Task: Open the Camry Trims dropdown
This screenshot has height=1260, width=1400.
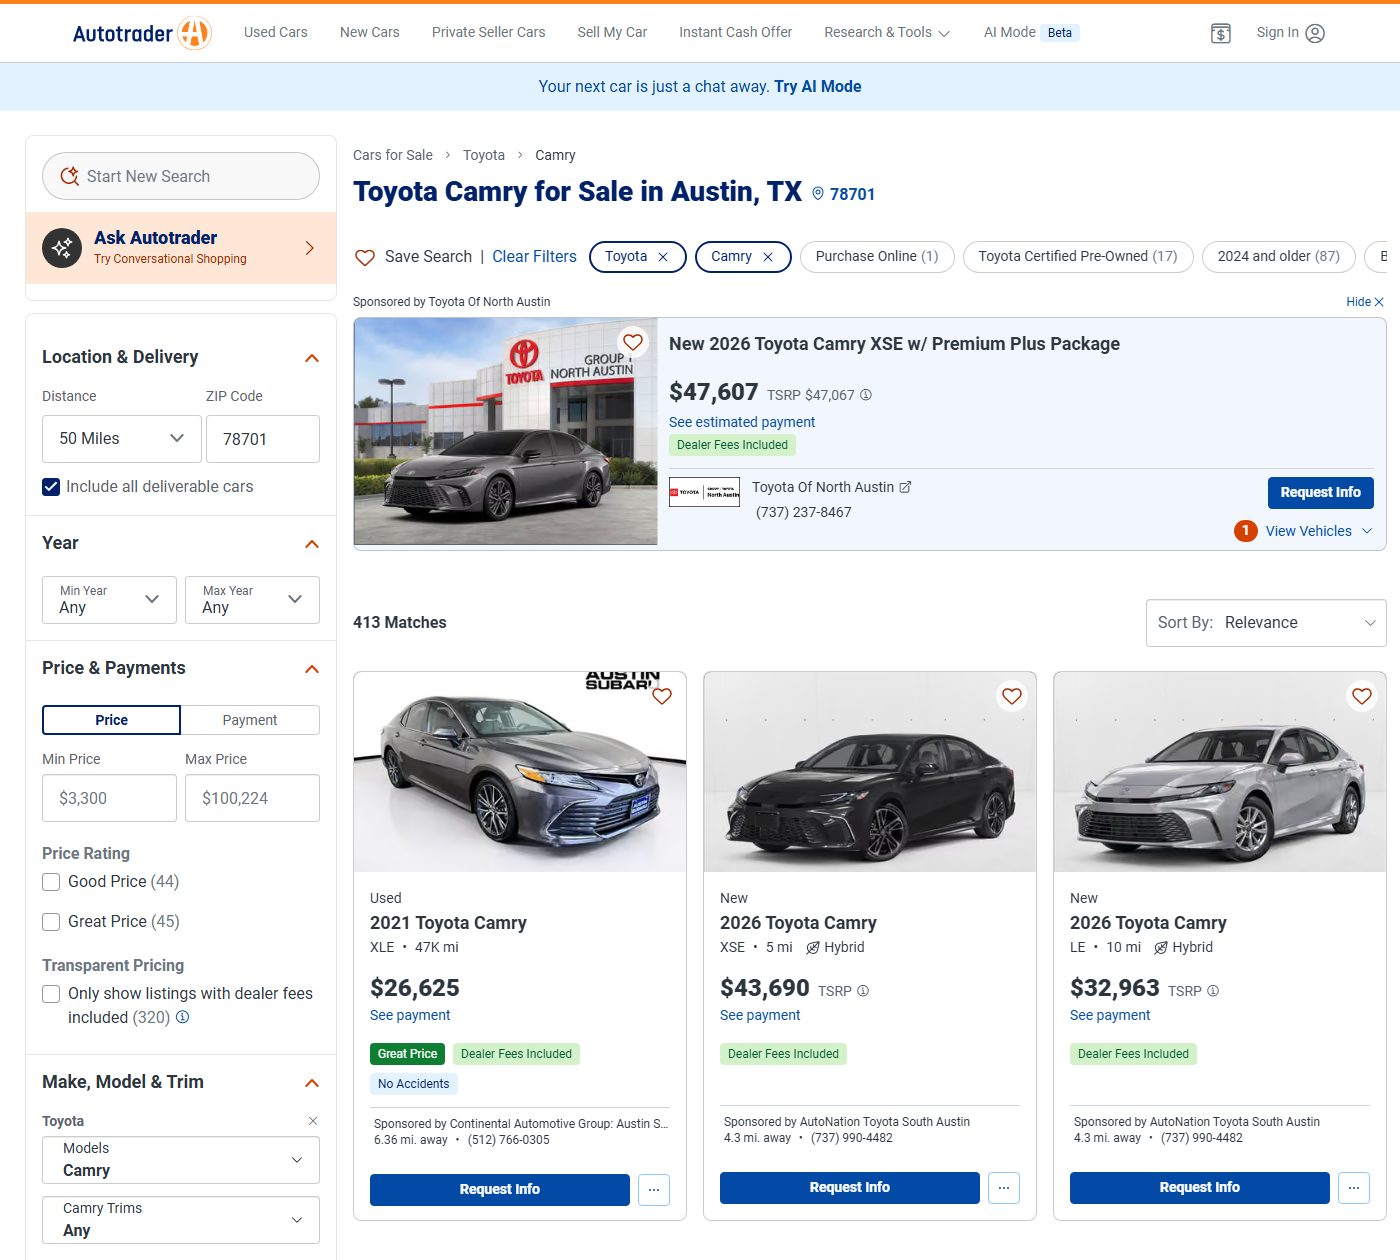Action: [x=181, y=1220]
